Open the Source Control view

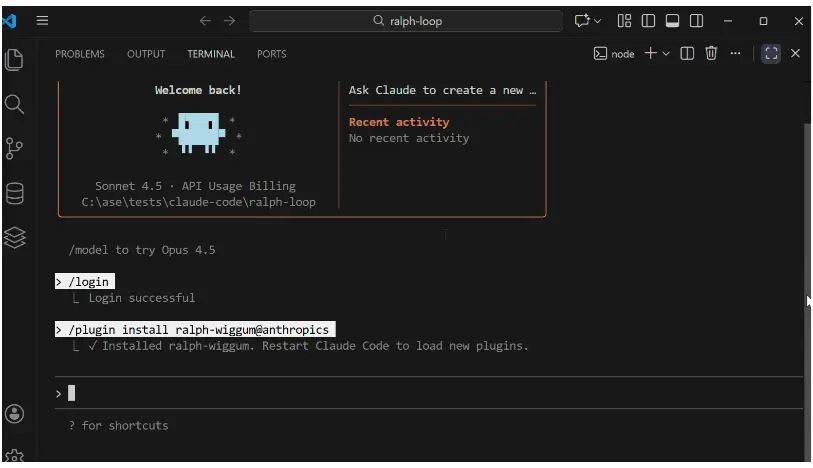point(14,148)
